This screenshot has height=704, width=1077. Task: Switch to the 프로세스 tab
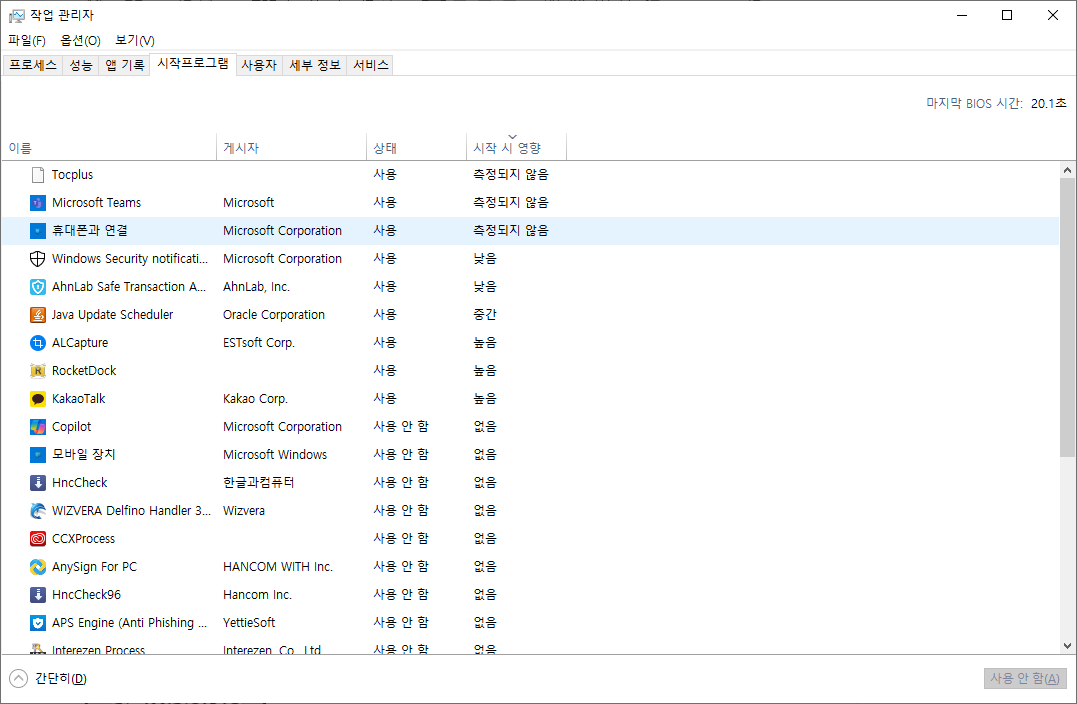(33, 65)
